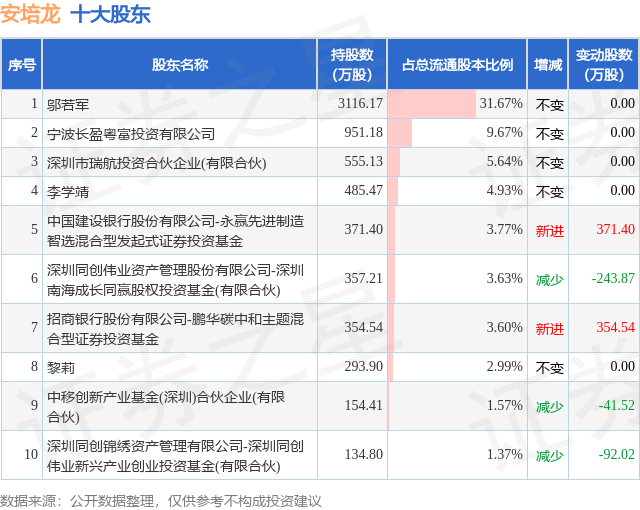640x510 pixels.
Task: Click 新进 status in row 7
Action: coord(549,329)
